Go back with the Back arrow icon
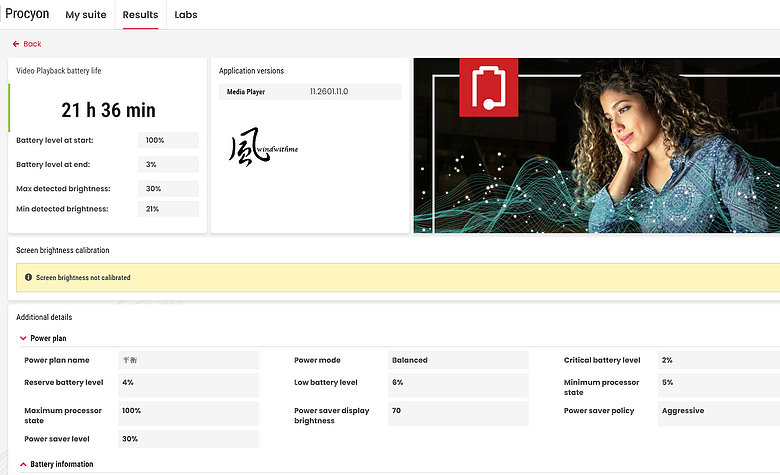The height and width of the screenshot is (475, 780). pos(16,44)
